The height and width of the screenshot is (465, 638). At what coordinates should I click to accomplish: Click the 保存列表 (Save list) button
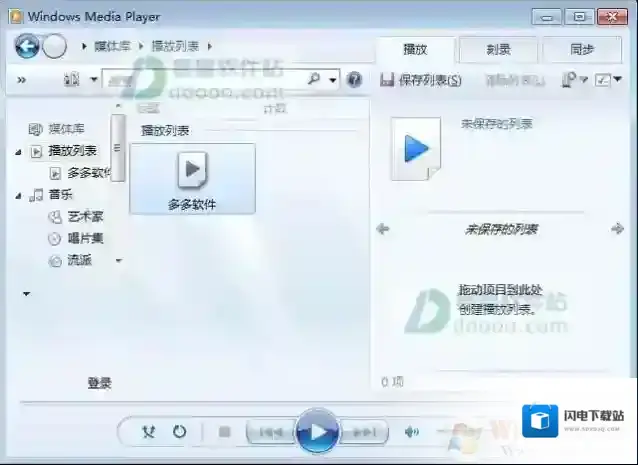point(430,80)
